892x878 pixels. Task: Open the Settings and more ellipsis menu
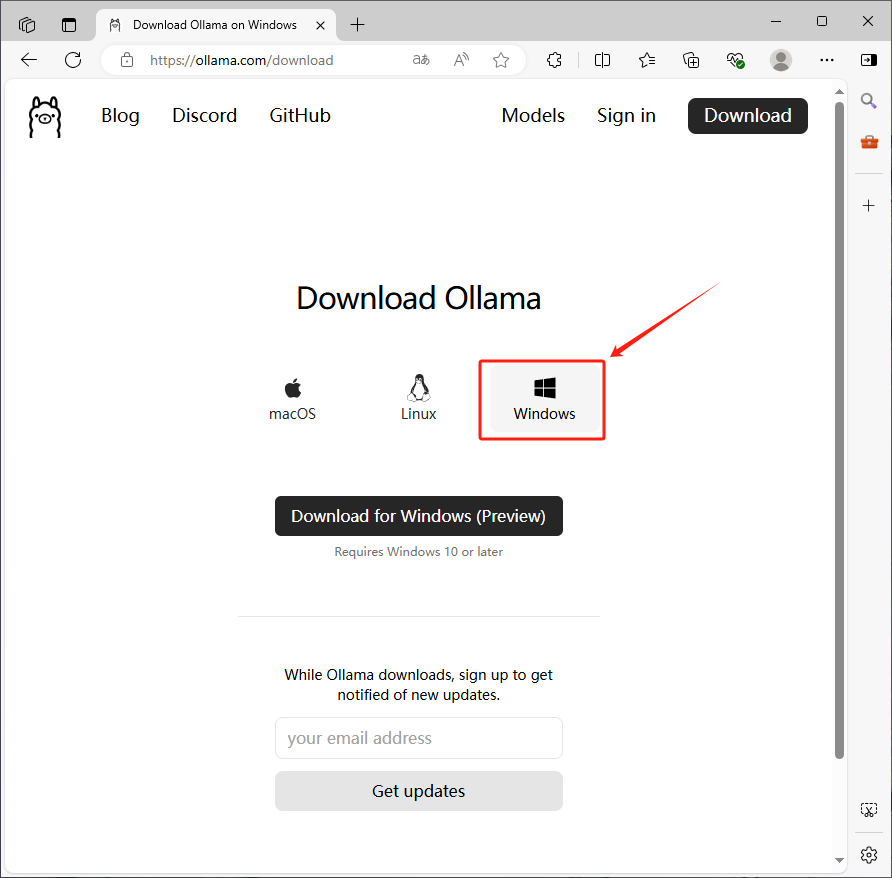[827, 60]
